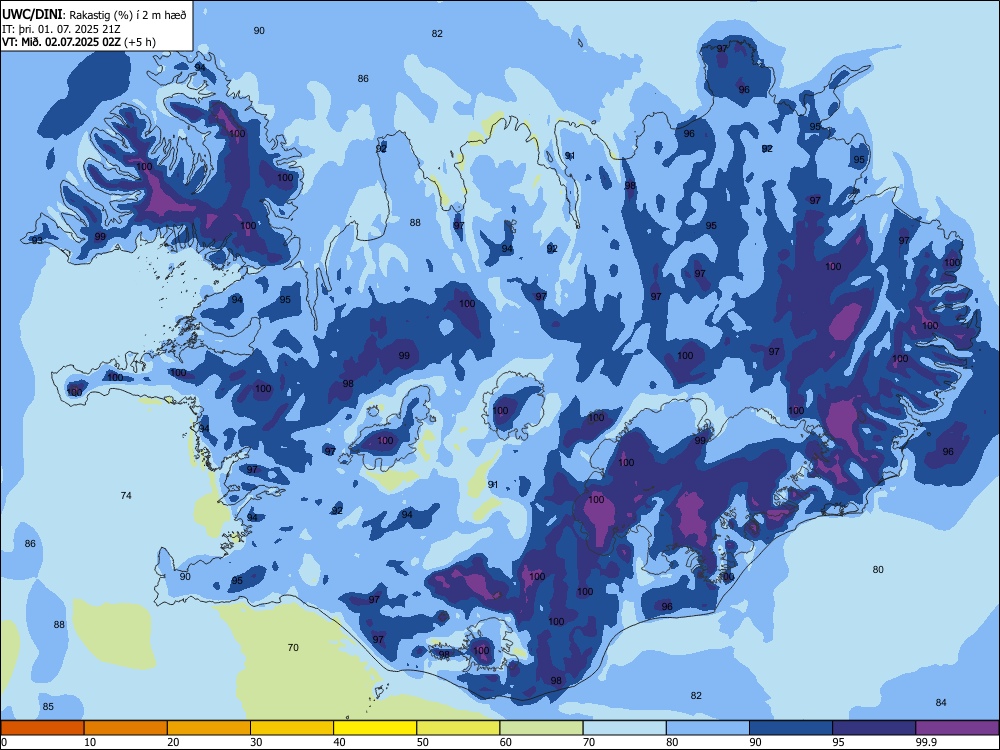Click the map value 74 over the sea

click(126, 496)
